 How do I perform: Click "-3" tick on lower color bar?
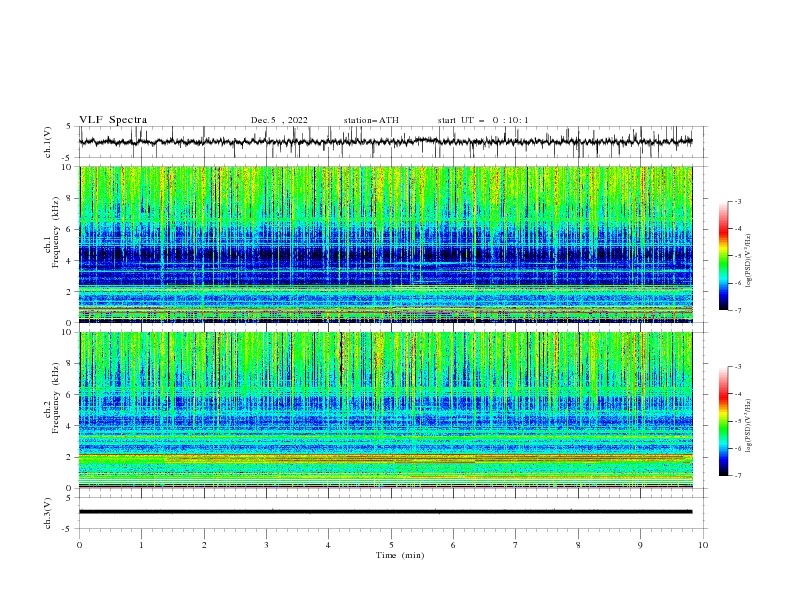pyautogui.click(x=737, y=367)
